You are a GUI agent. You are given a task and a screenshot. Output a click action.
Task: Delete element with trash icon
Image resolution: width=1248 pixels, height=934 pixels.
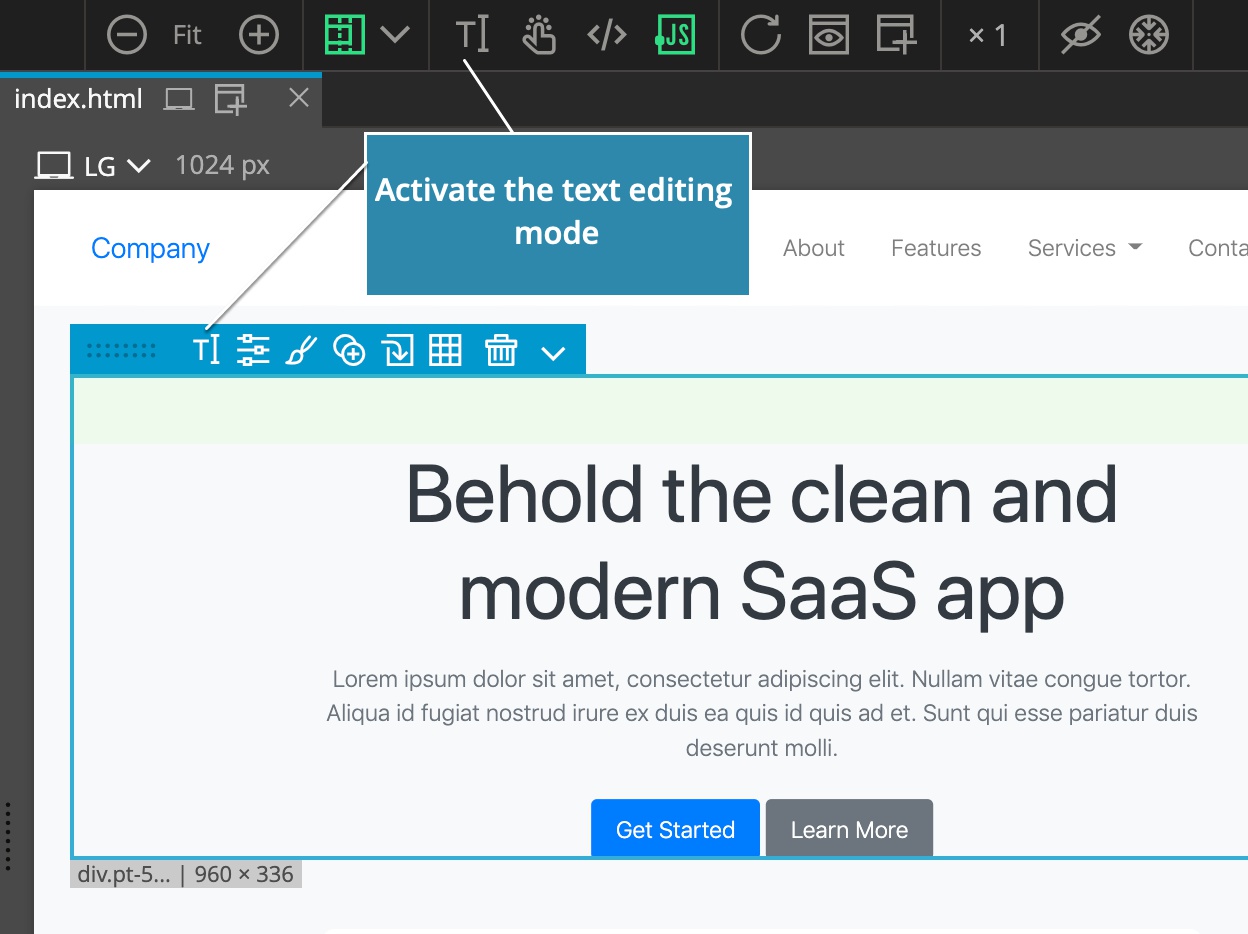[x=501, y=350]
